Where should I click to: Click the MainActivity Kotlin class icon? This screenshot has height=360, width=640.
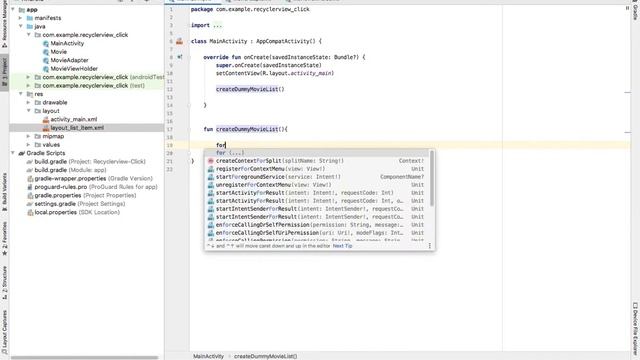[46, 43]
